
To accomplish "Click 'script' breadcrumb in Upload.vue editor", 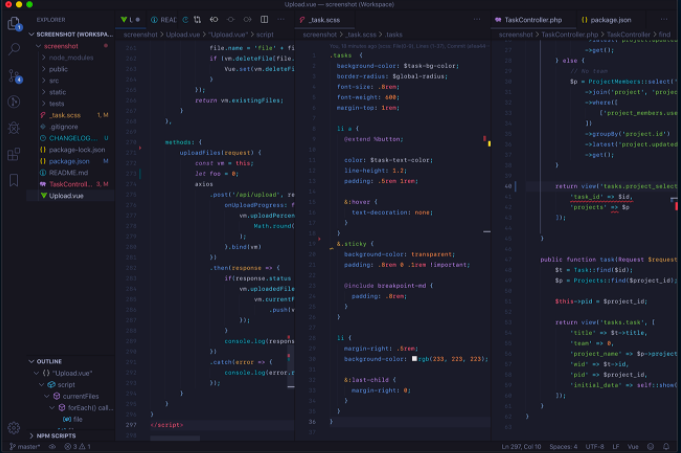I will click(x=264, y=34).
